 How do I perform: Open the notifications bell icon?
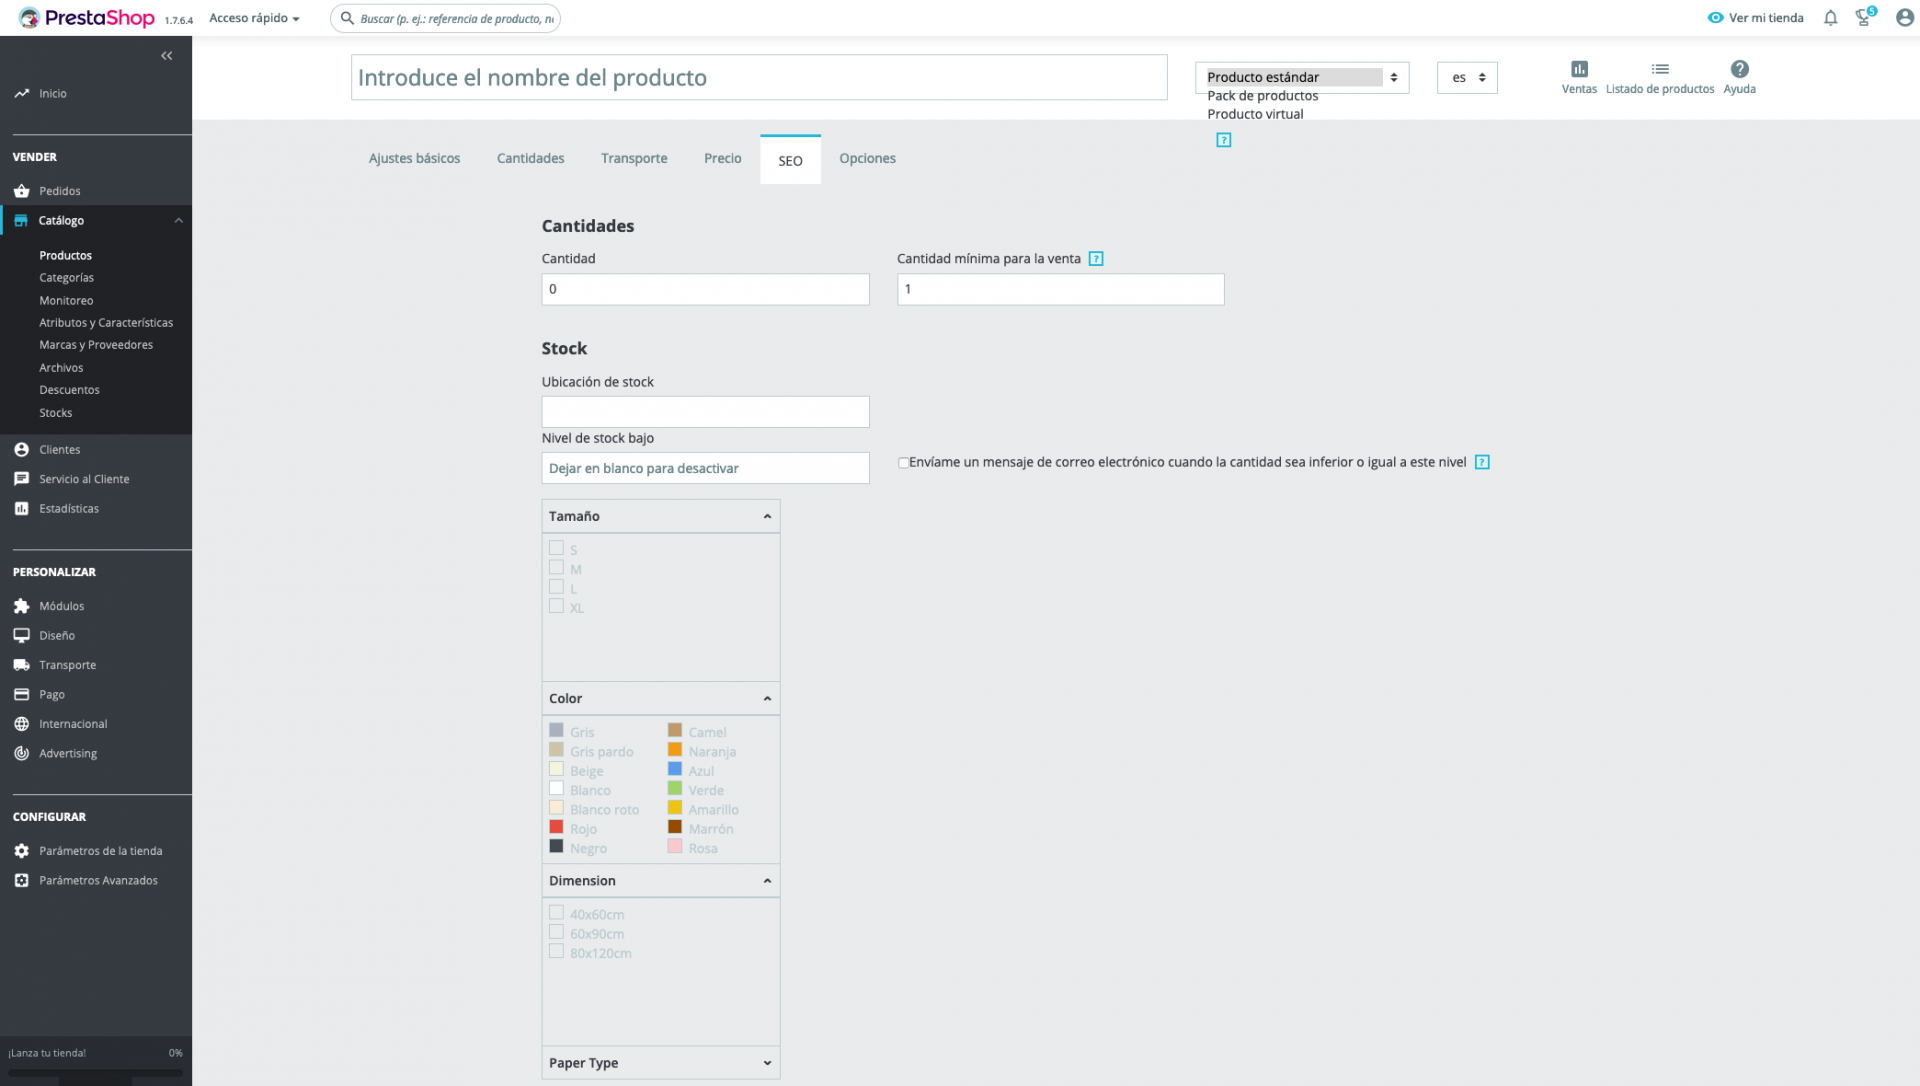click(1830, 18)
